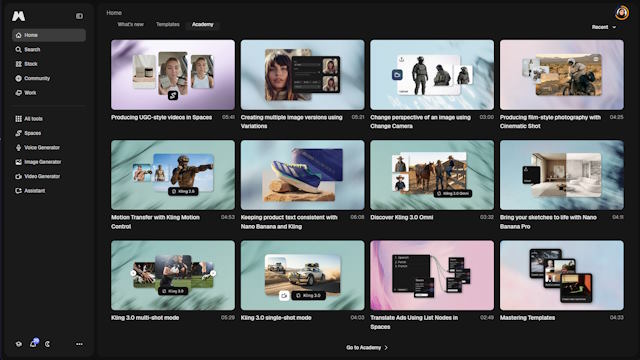Click the 05:41 duration of UGC-style video

click(x=228, y=117)
